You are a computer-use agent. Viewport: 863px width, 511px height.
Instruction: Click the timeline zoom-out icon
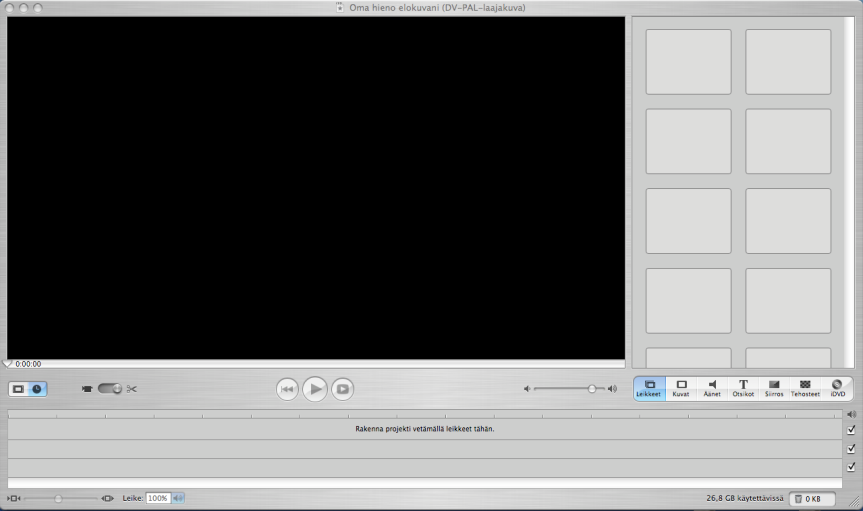coord(14,498)
